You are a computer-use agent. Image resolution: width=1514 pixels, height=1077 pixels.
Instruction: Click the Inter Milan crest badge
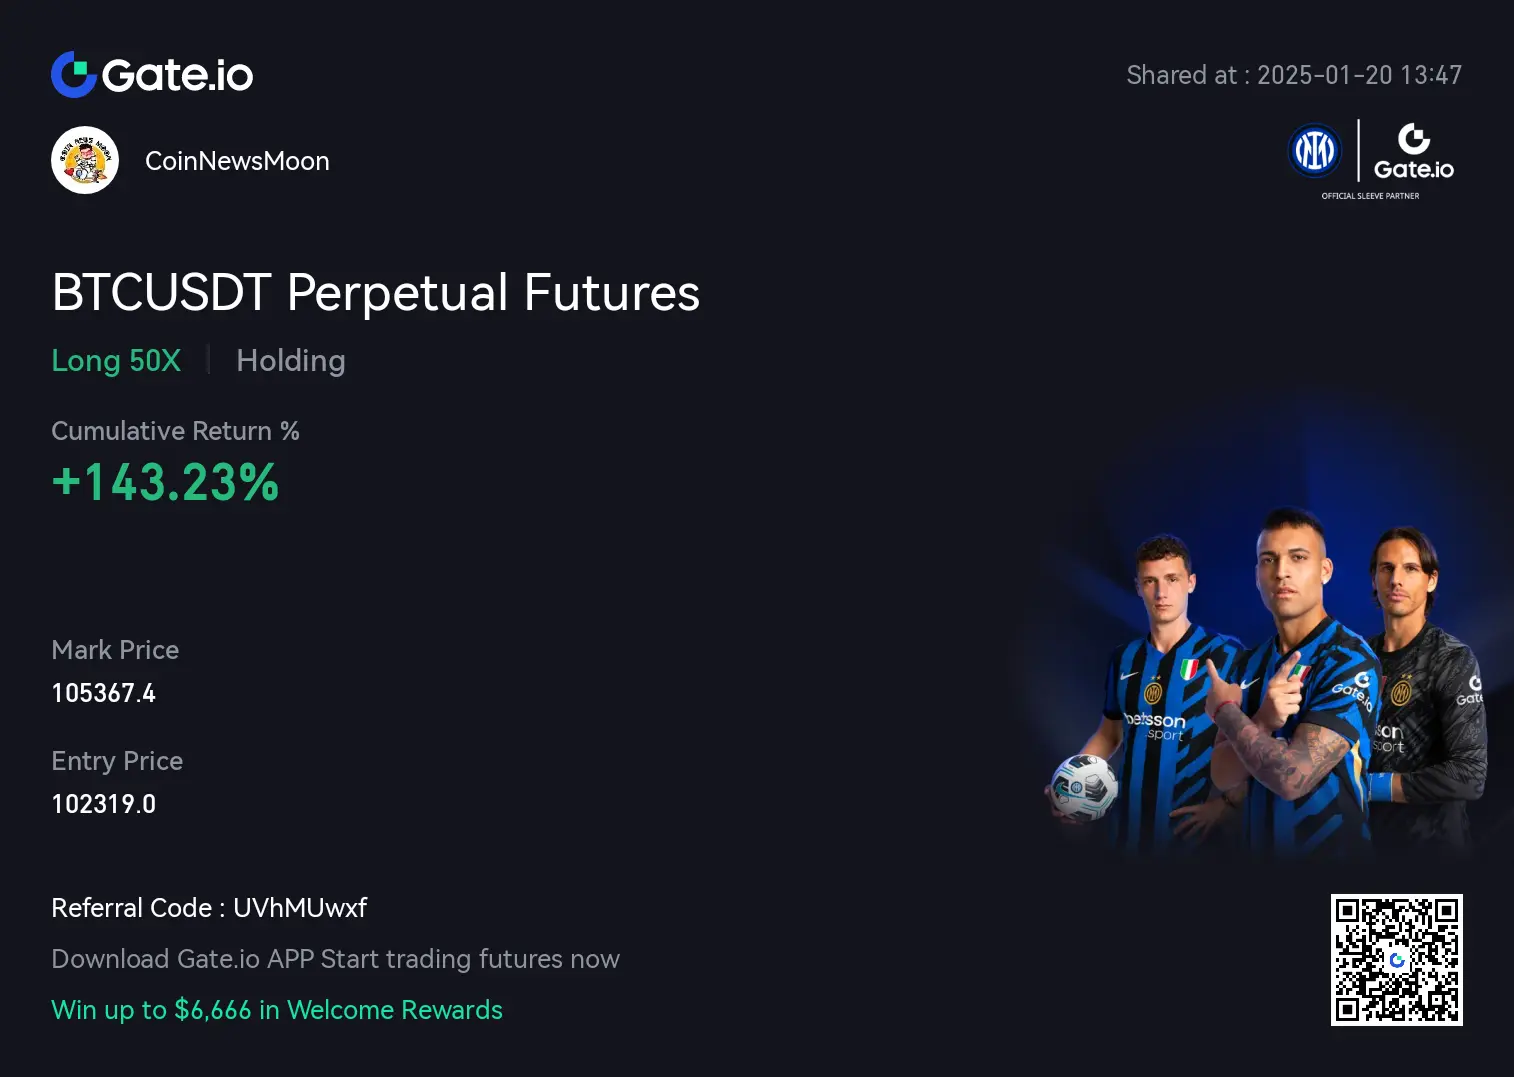1315,151
